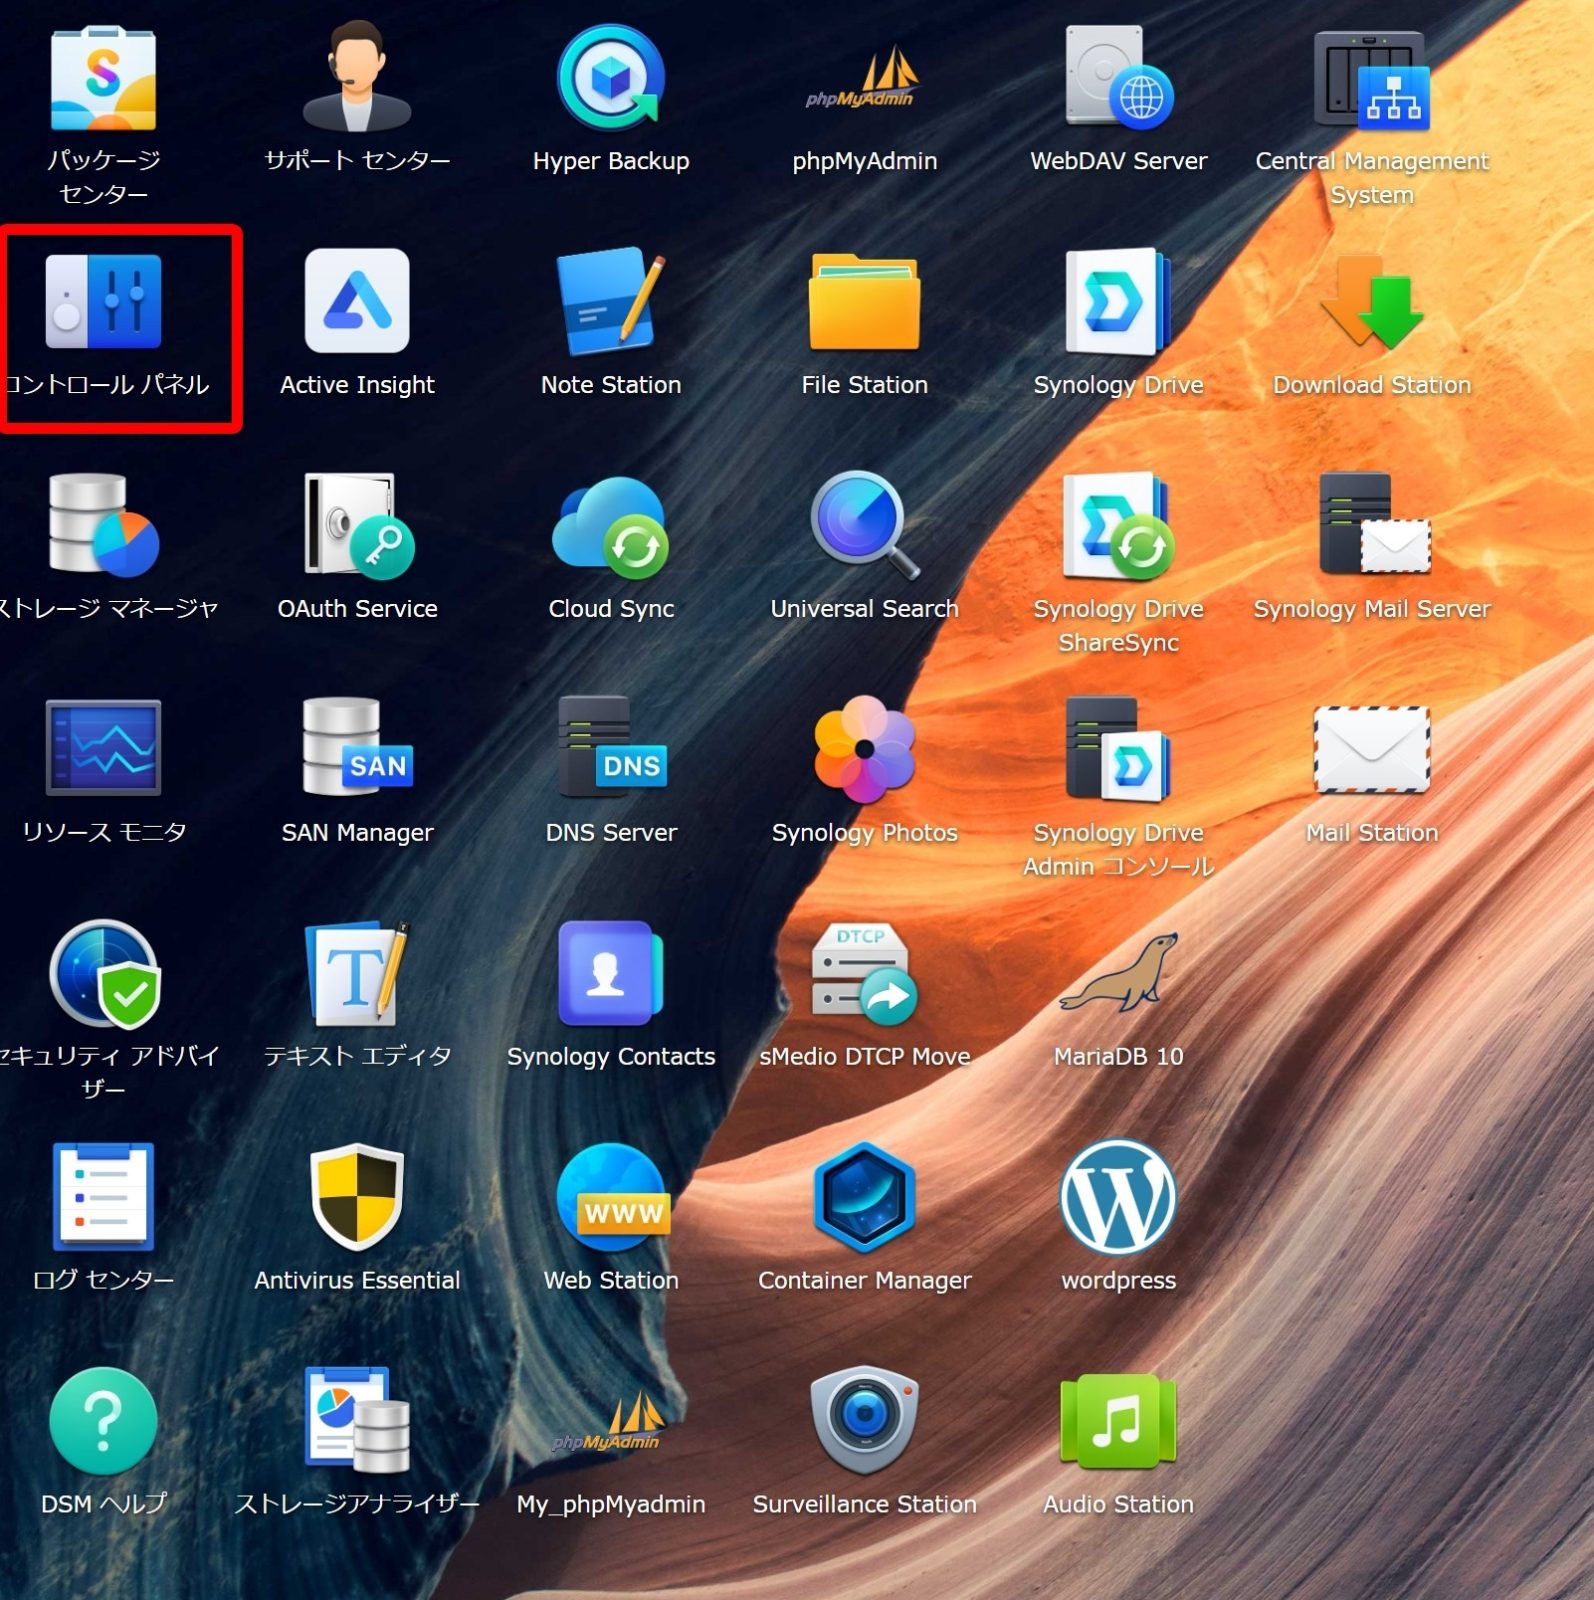Open Central Management System app

(1371, 80)
